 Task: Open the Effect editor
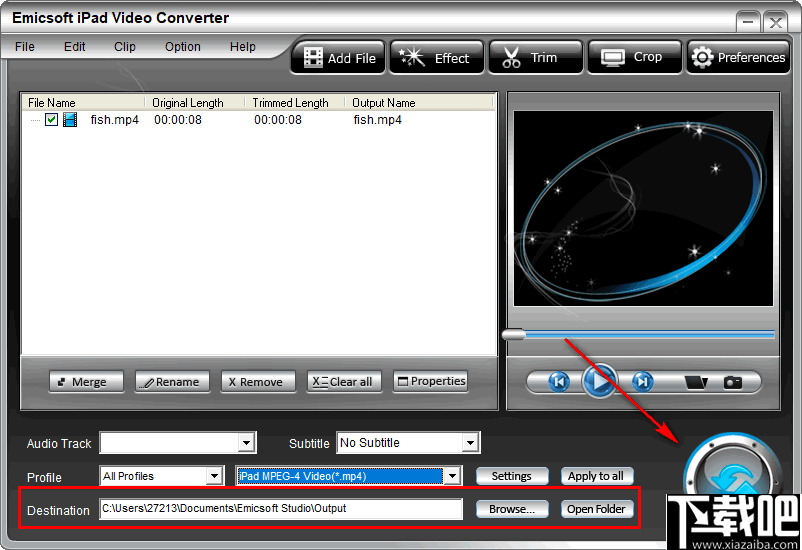[x=437, y=58]
